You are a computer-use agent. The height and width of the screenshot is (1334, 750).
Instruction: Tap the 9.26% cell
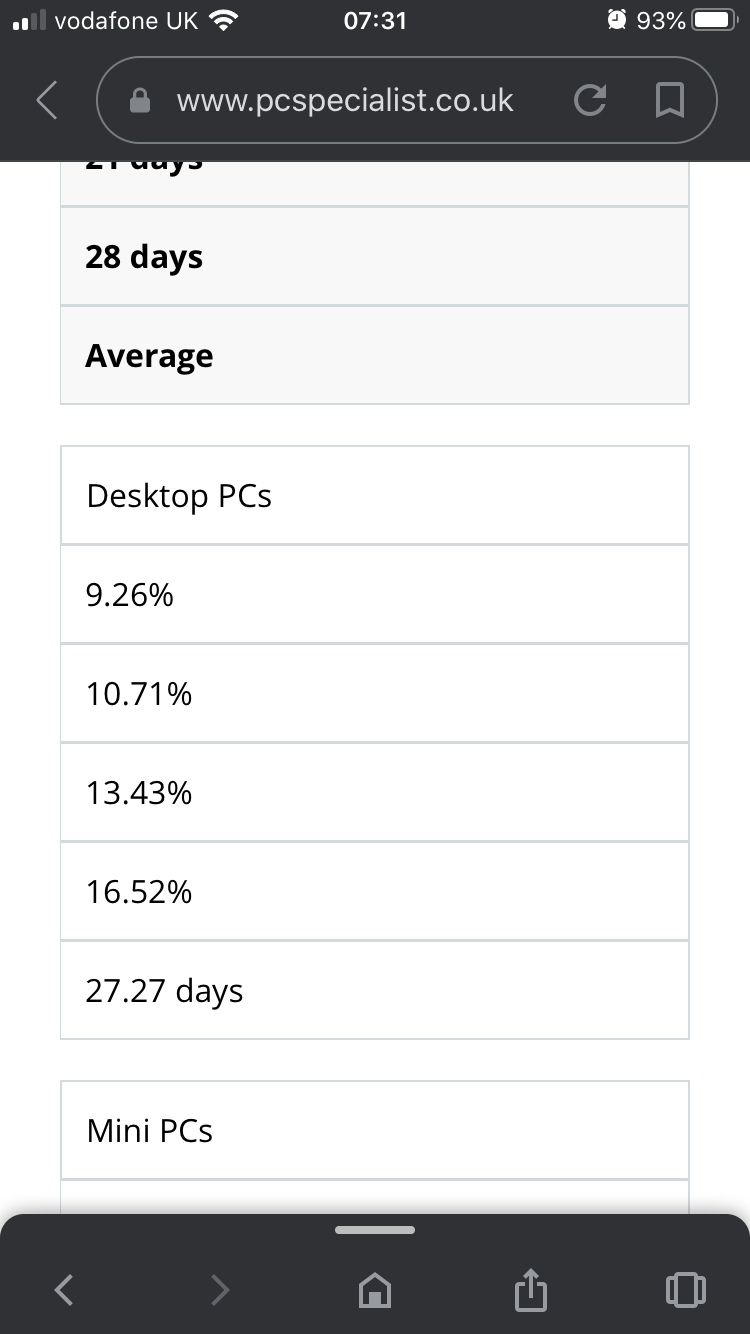(375, 594)
